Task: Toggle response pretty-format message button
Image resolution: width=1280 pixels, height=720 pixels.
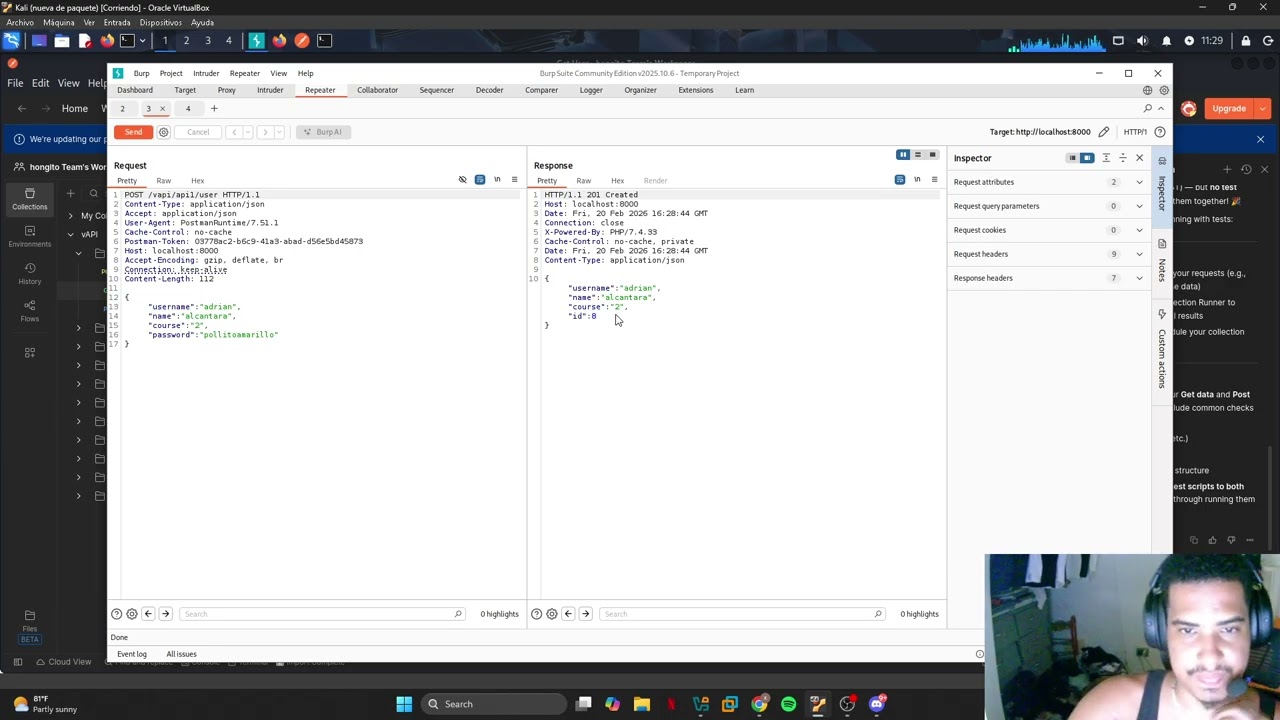Action: pyautogui.click(x=900, y=180)
